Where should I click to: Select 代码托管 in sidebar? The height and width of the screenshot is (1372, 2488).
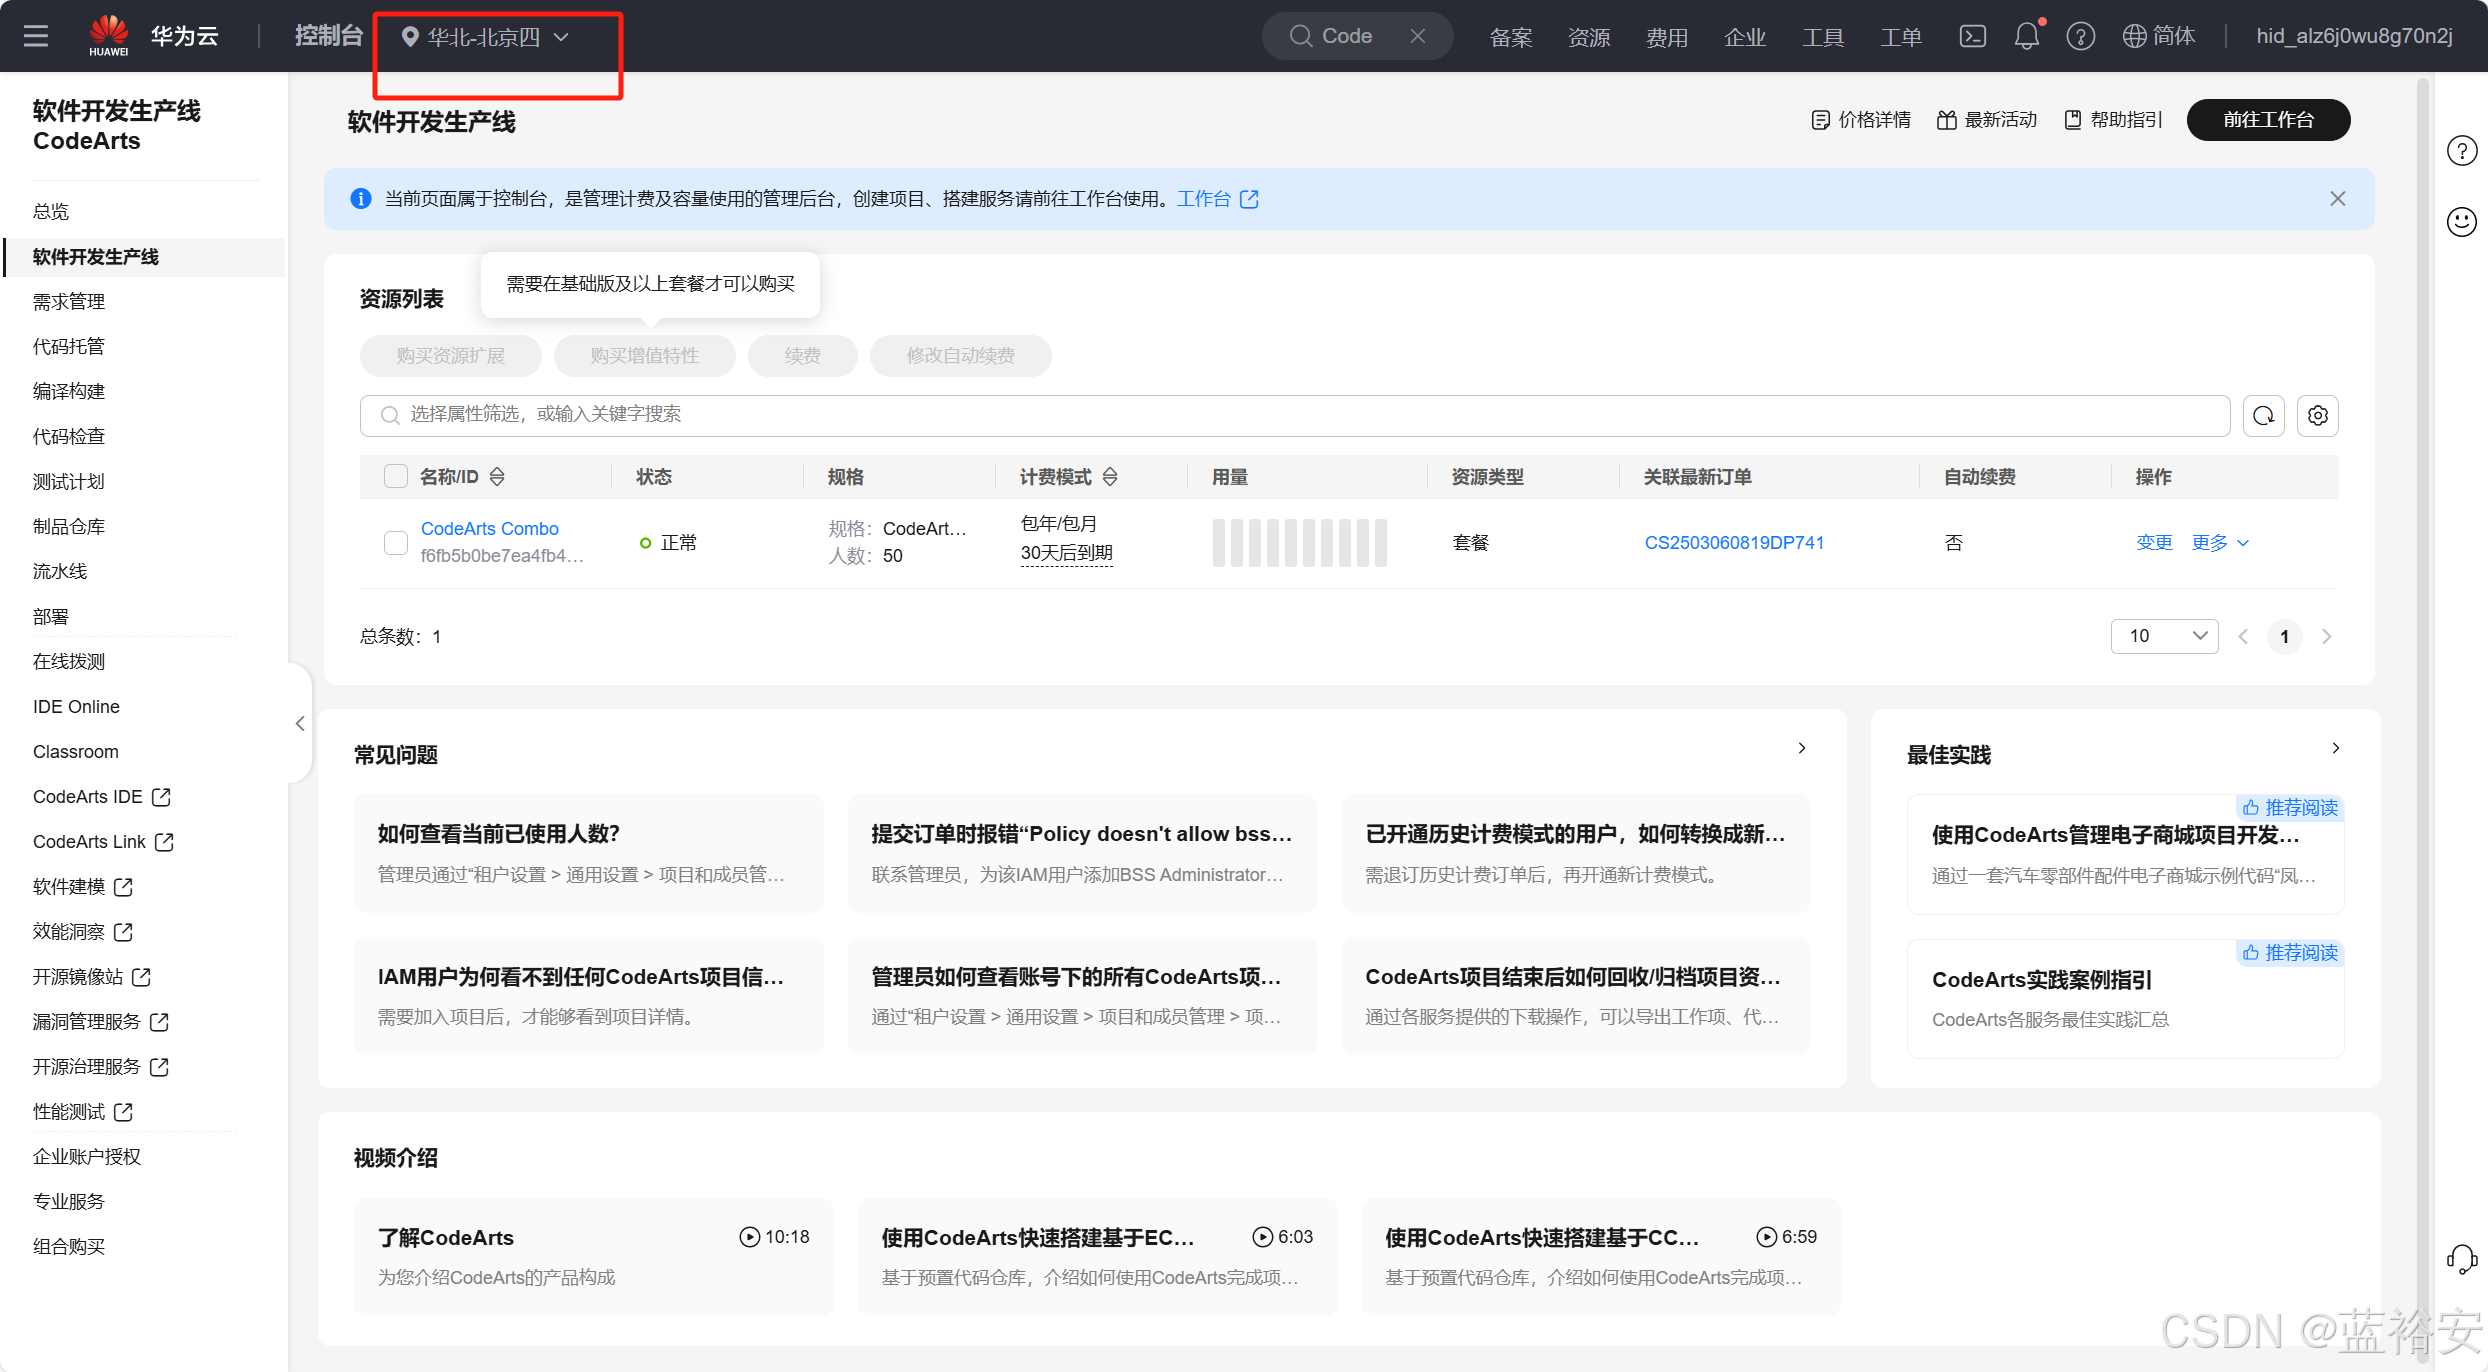(69, 346)
